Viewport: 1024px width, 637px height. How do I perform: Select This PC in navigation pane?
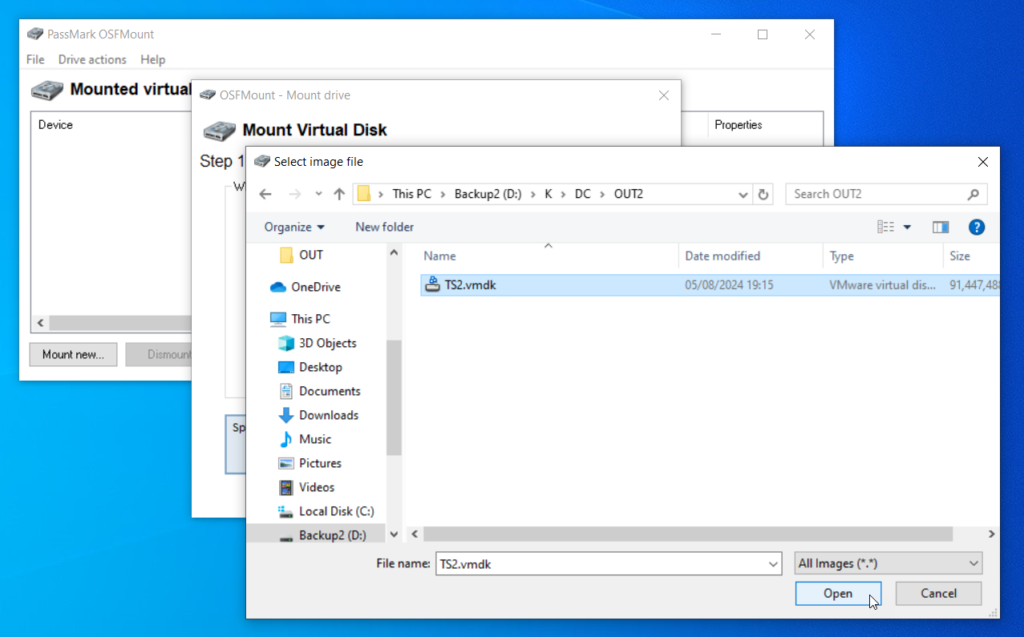pyautogui.click(x=310, y=319)
